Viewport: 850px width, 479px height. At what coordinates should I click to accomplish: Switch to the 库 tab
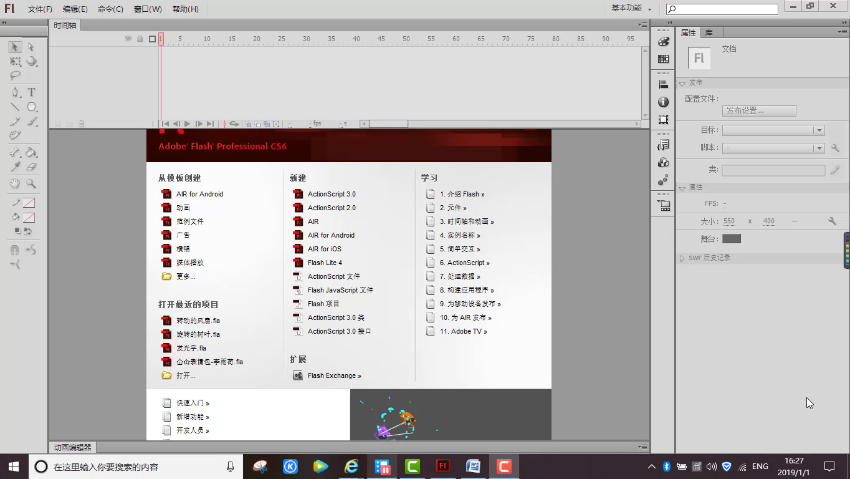click(709, 33)
